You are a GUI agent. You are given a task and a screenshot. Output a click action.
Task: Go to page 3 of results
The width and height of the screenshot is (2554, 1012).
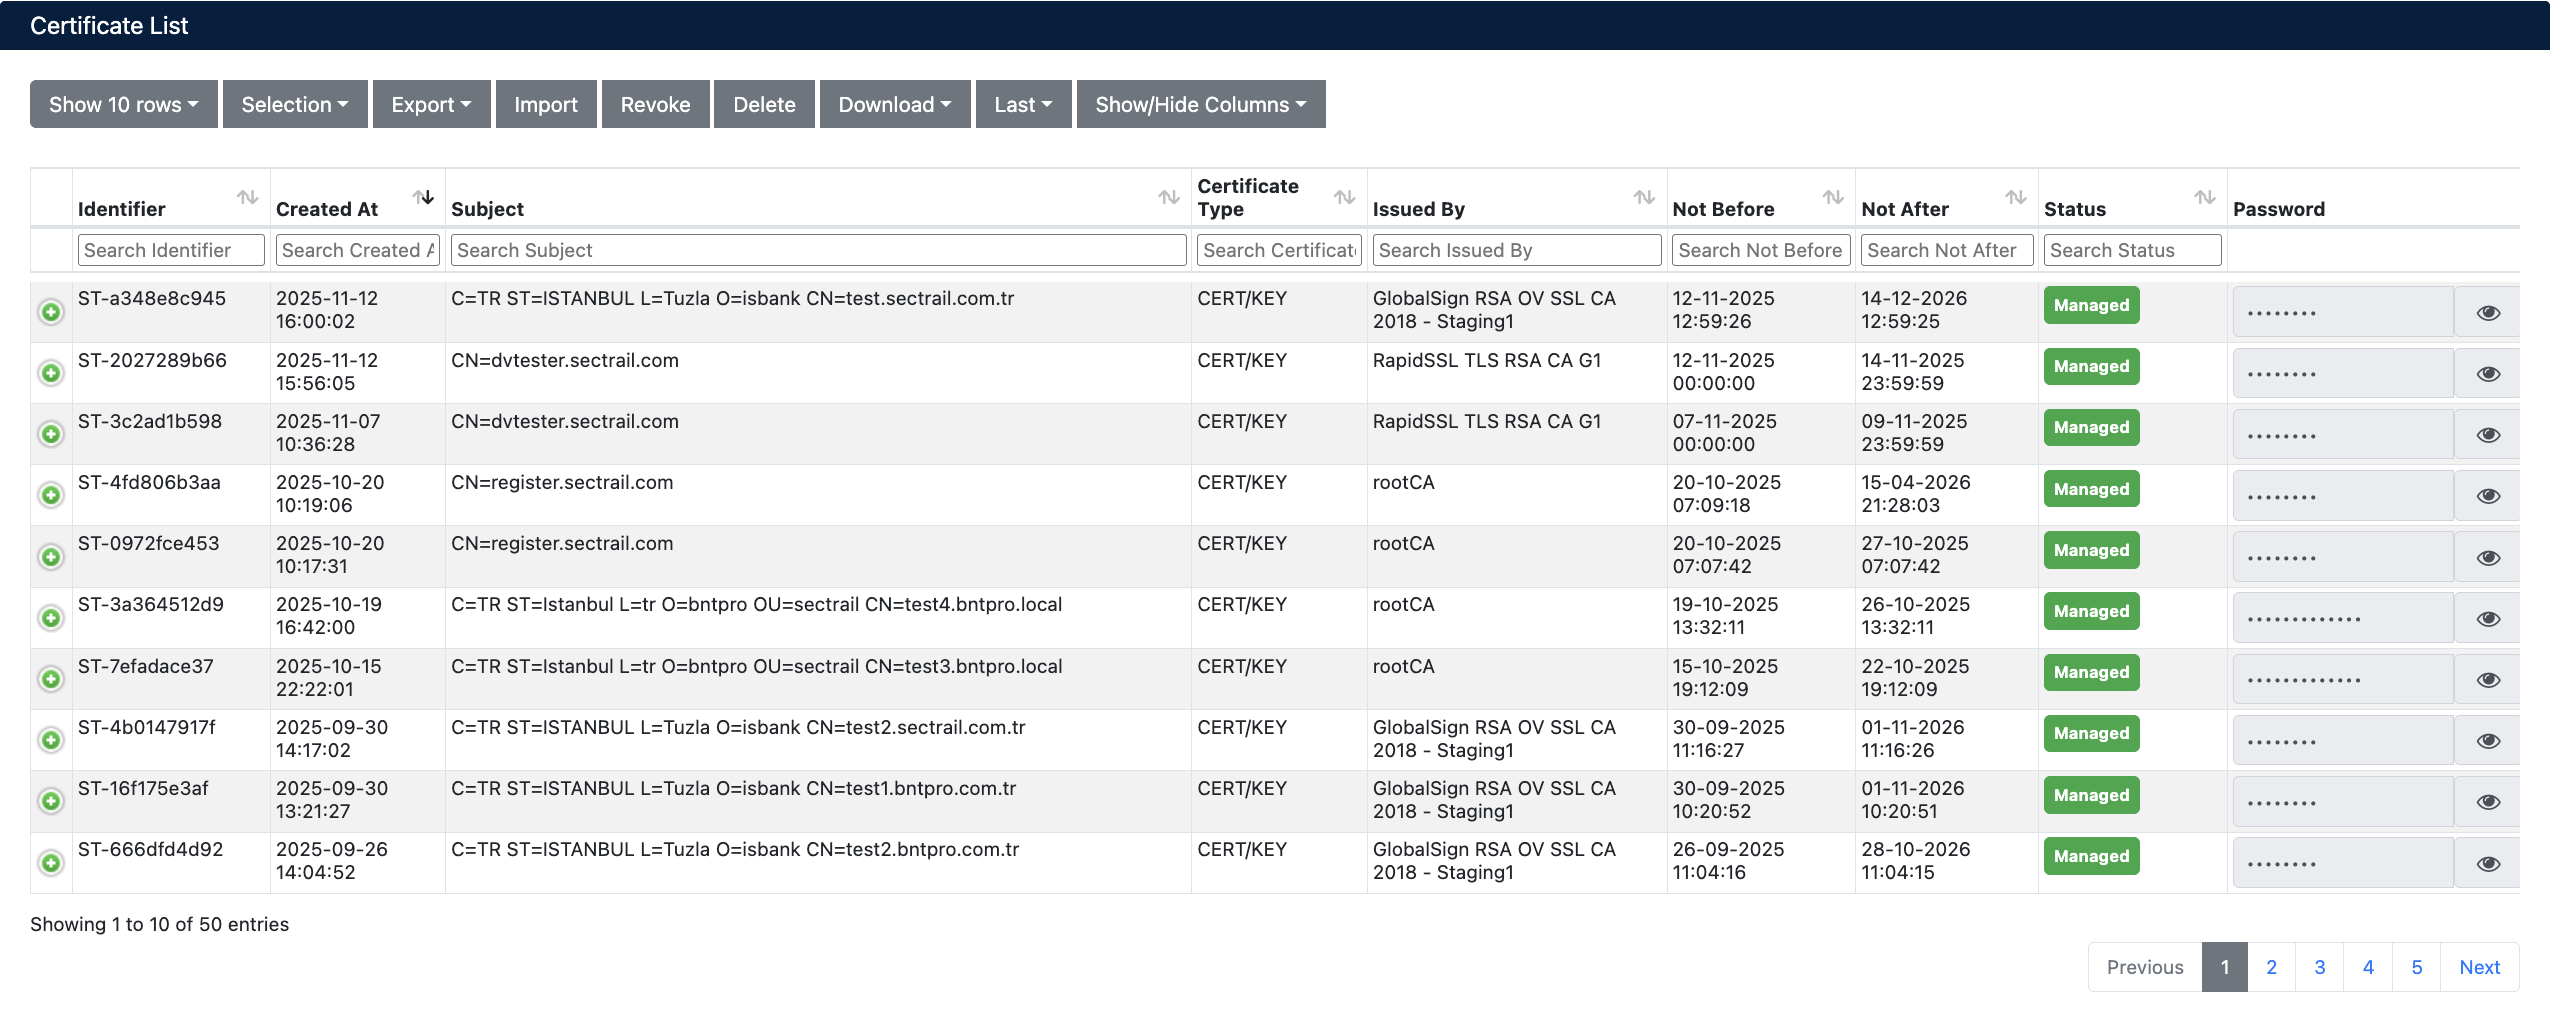click(2319, 967)
